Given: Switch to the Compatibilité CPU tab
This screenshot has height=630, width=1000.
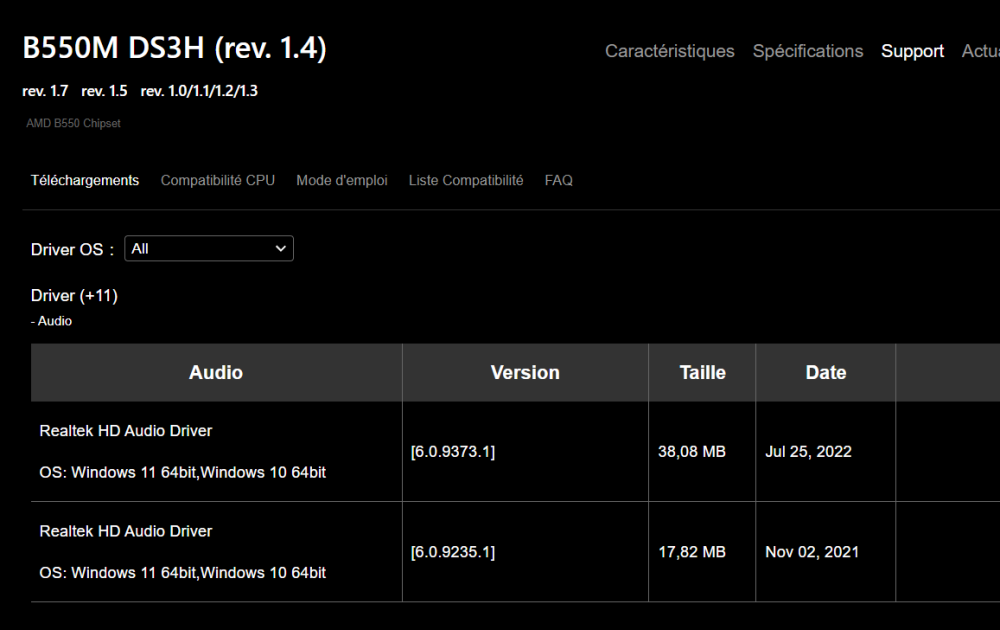Looking at the screenshot, I should coord(217,181).
